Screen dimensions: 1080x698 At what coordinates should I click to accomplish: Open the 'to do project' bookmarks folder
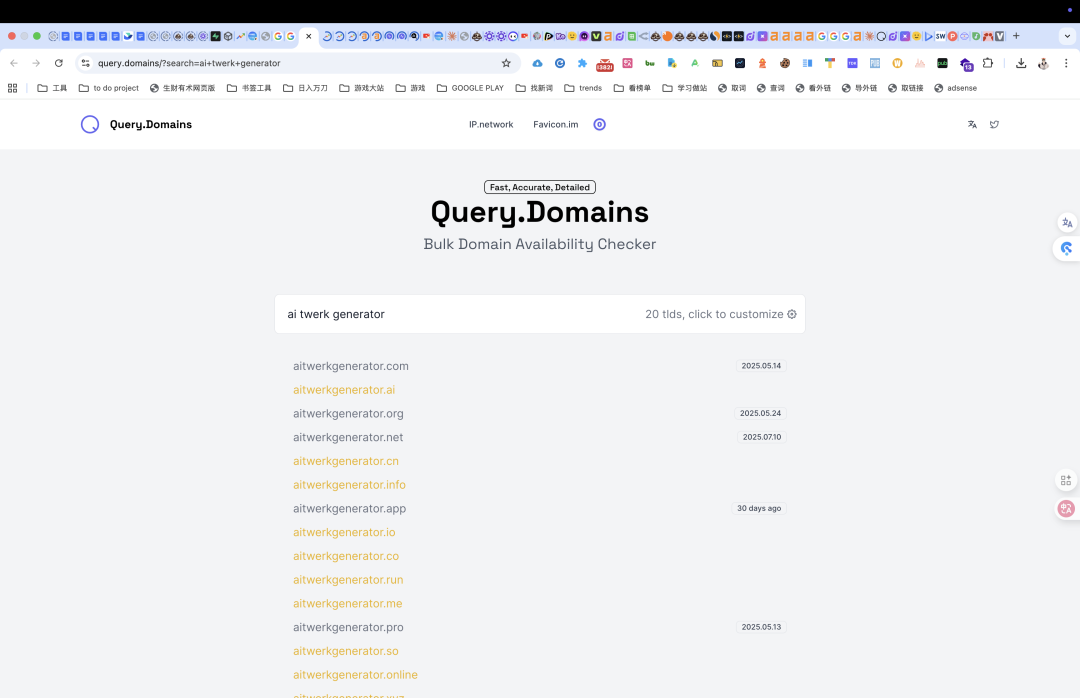coord(109,88)
